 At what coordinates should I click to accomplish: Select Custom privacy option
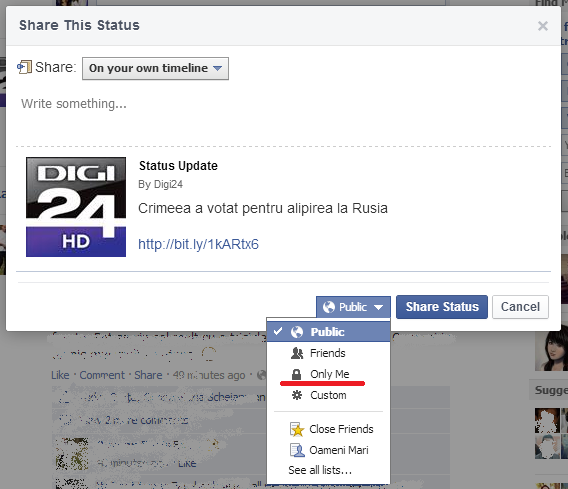click(329, 395)
